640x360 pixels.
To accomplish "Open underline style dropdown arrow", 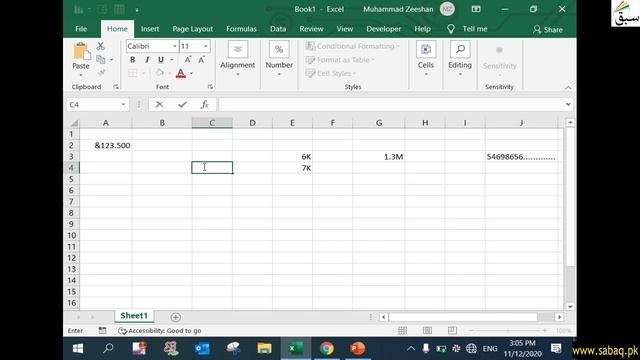I will click(172, 60).
